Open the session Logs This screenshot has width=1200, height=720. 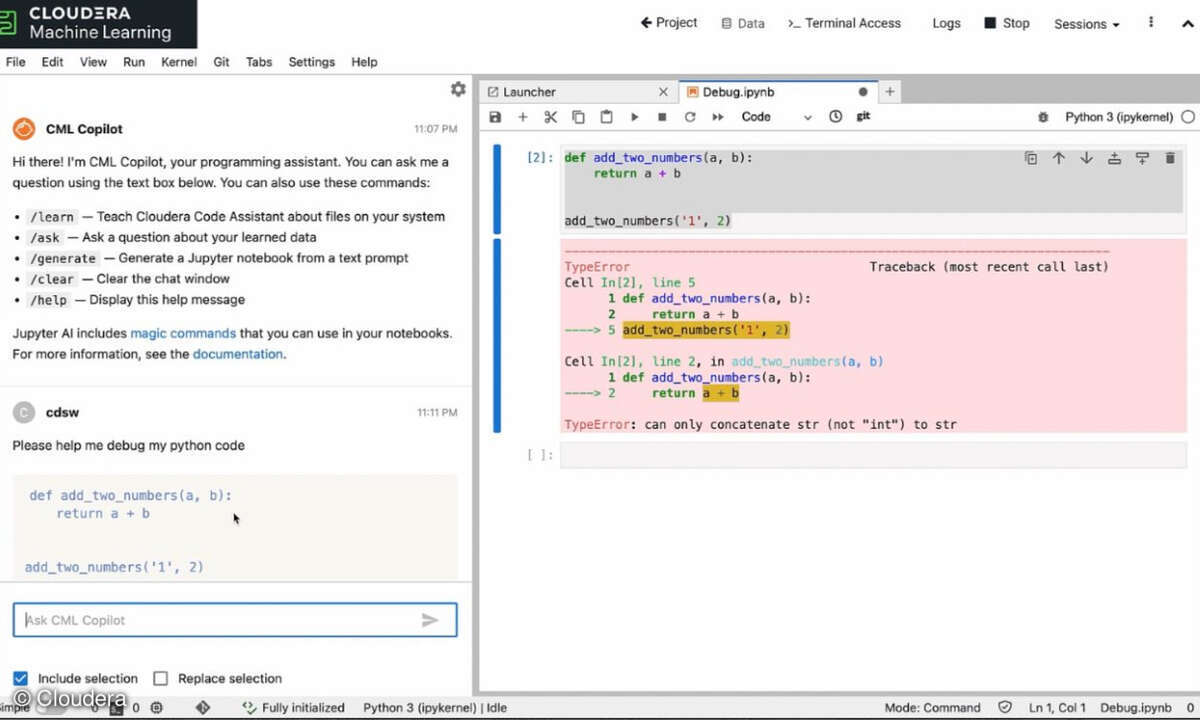[946, 23]
